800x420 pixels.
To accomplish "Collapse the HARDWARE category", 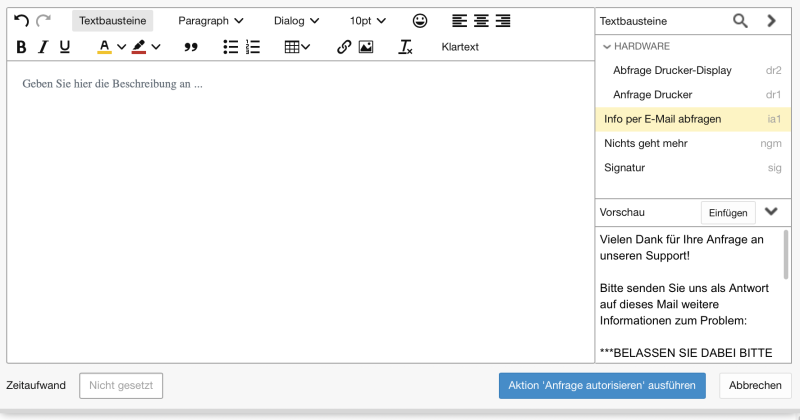I will (x=606, y=46).
